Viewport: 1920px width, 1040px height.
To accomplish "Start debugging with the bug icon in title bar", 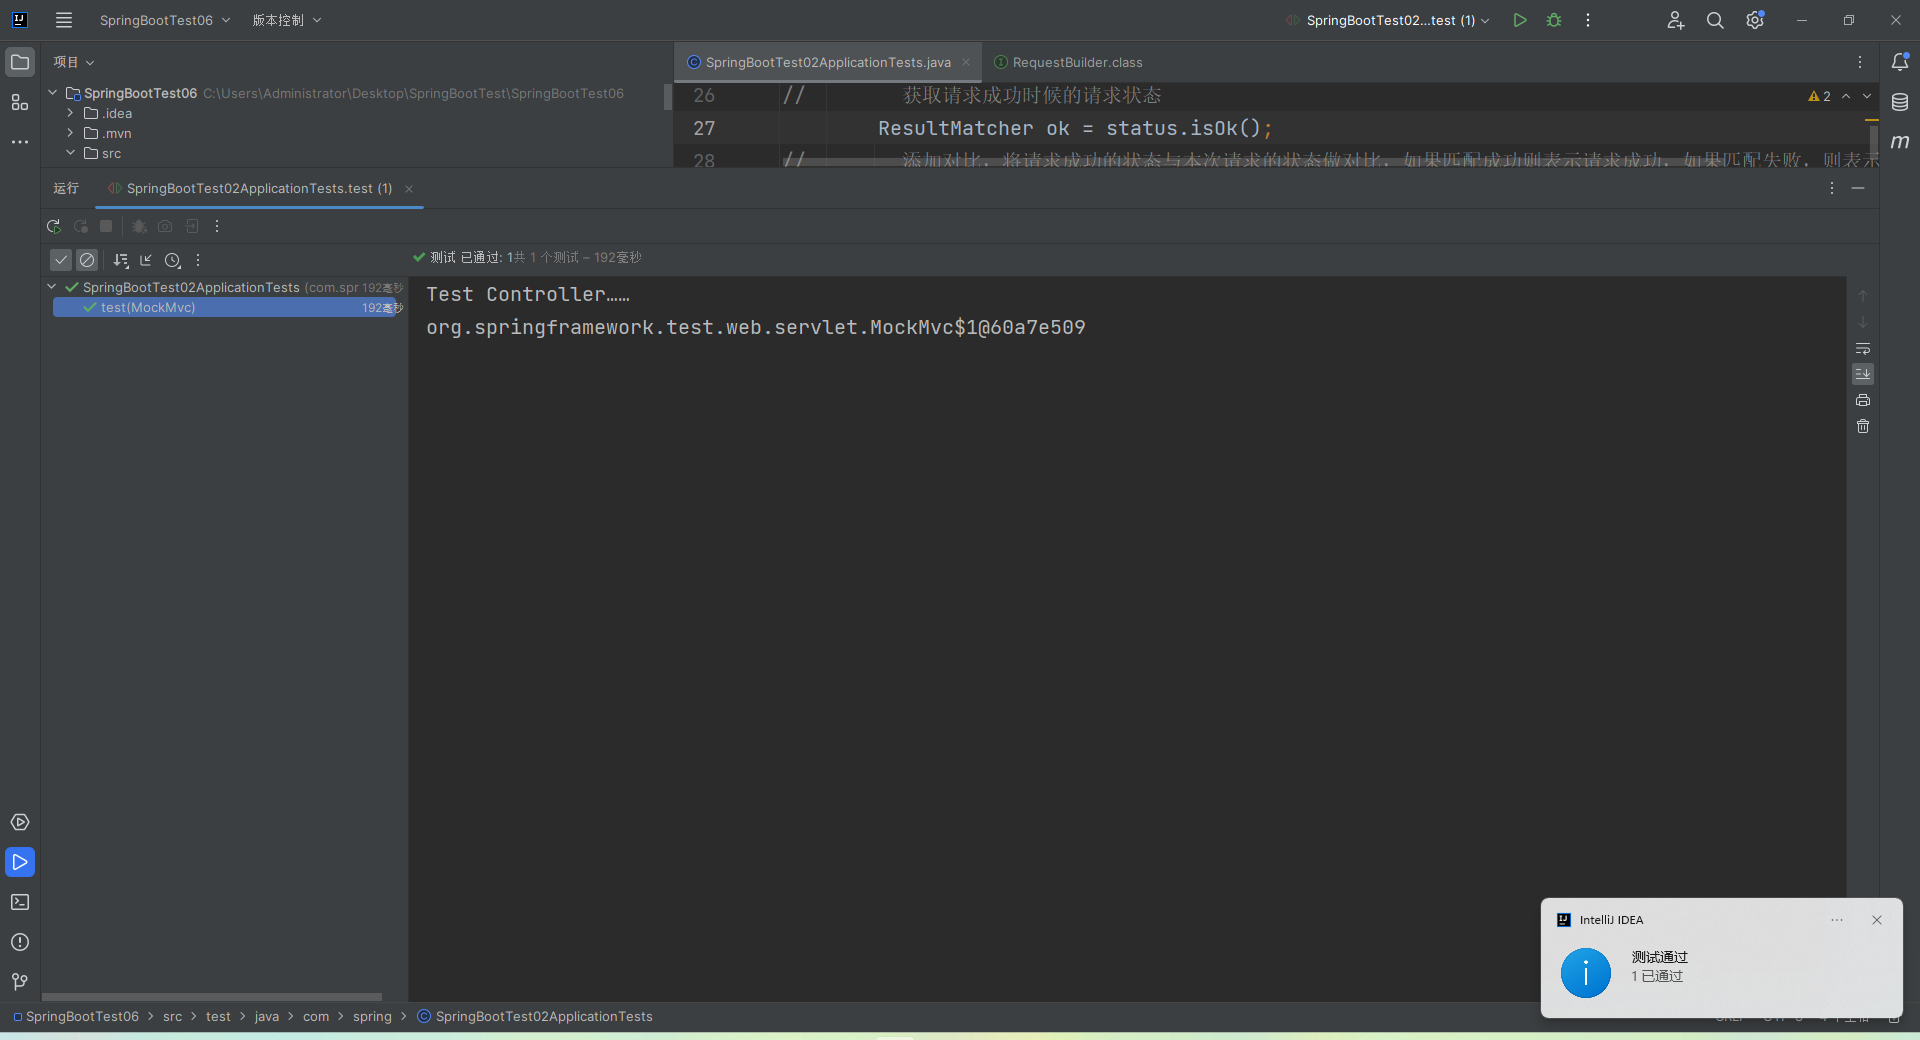I will click(x=1554, y=20).
